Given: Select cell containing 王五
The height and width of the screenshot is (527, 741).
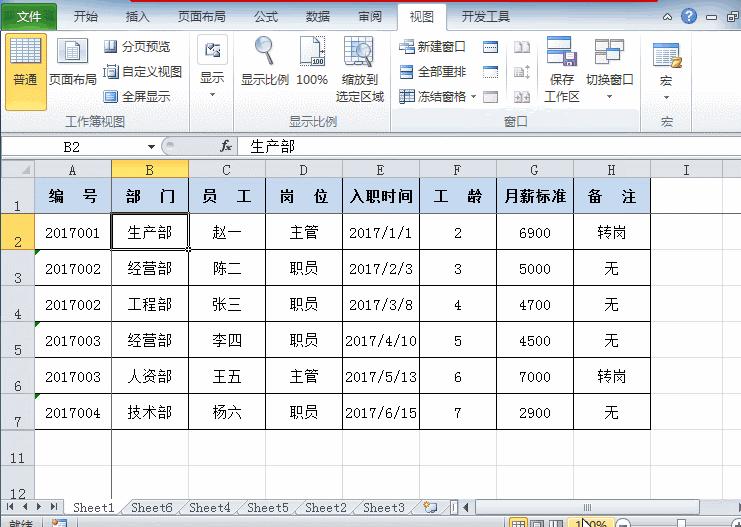Looking at the screenshot, I should [227, 376].
